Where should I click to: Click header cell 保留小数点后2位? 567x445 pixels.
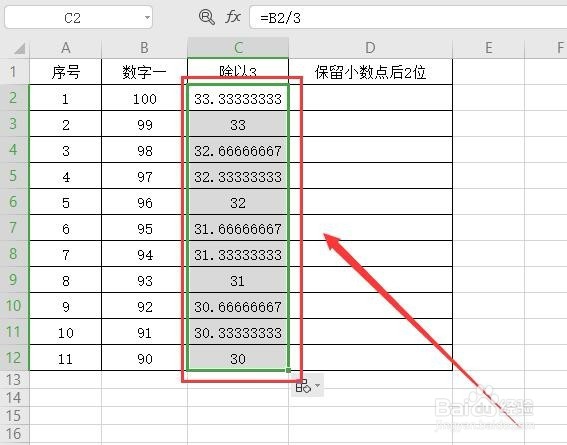click(370, 72)
